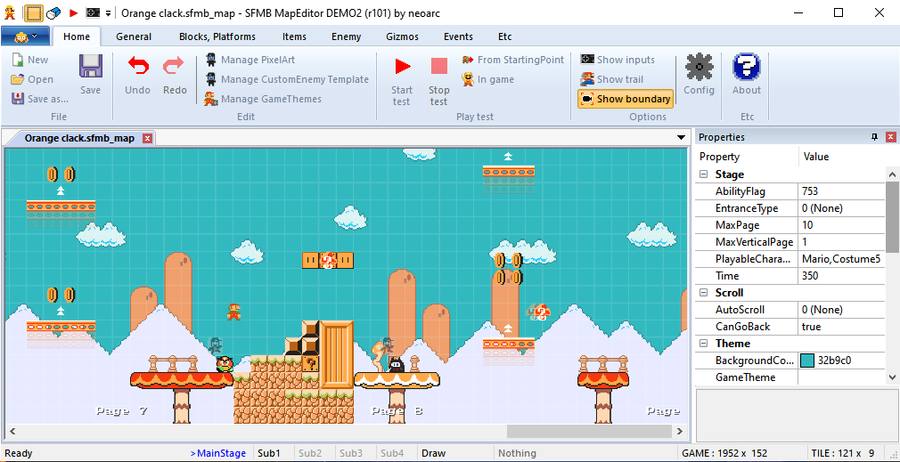900x462 pixels.
Task: Disable the Show boundary option
Action: pos(626,99)
